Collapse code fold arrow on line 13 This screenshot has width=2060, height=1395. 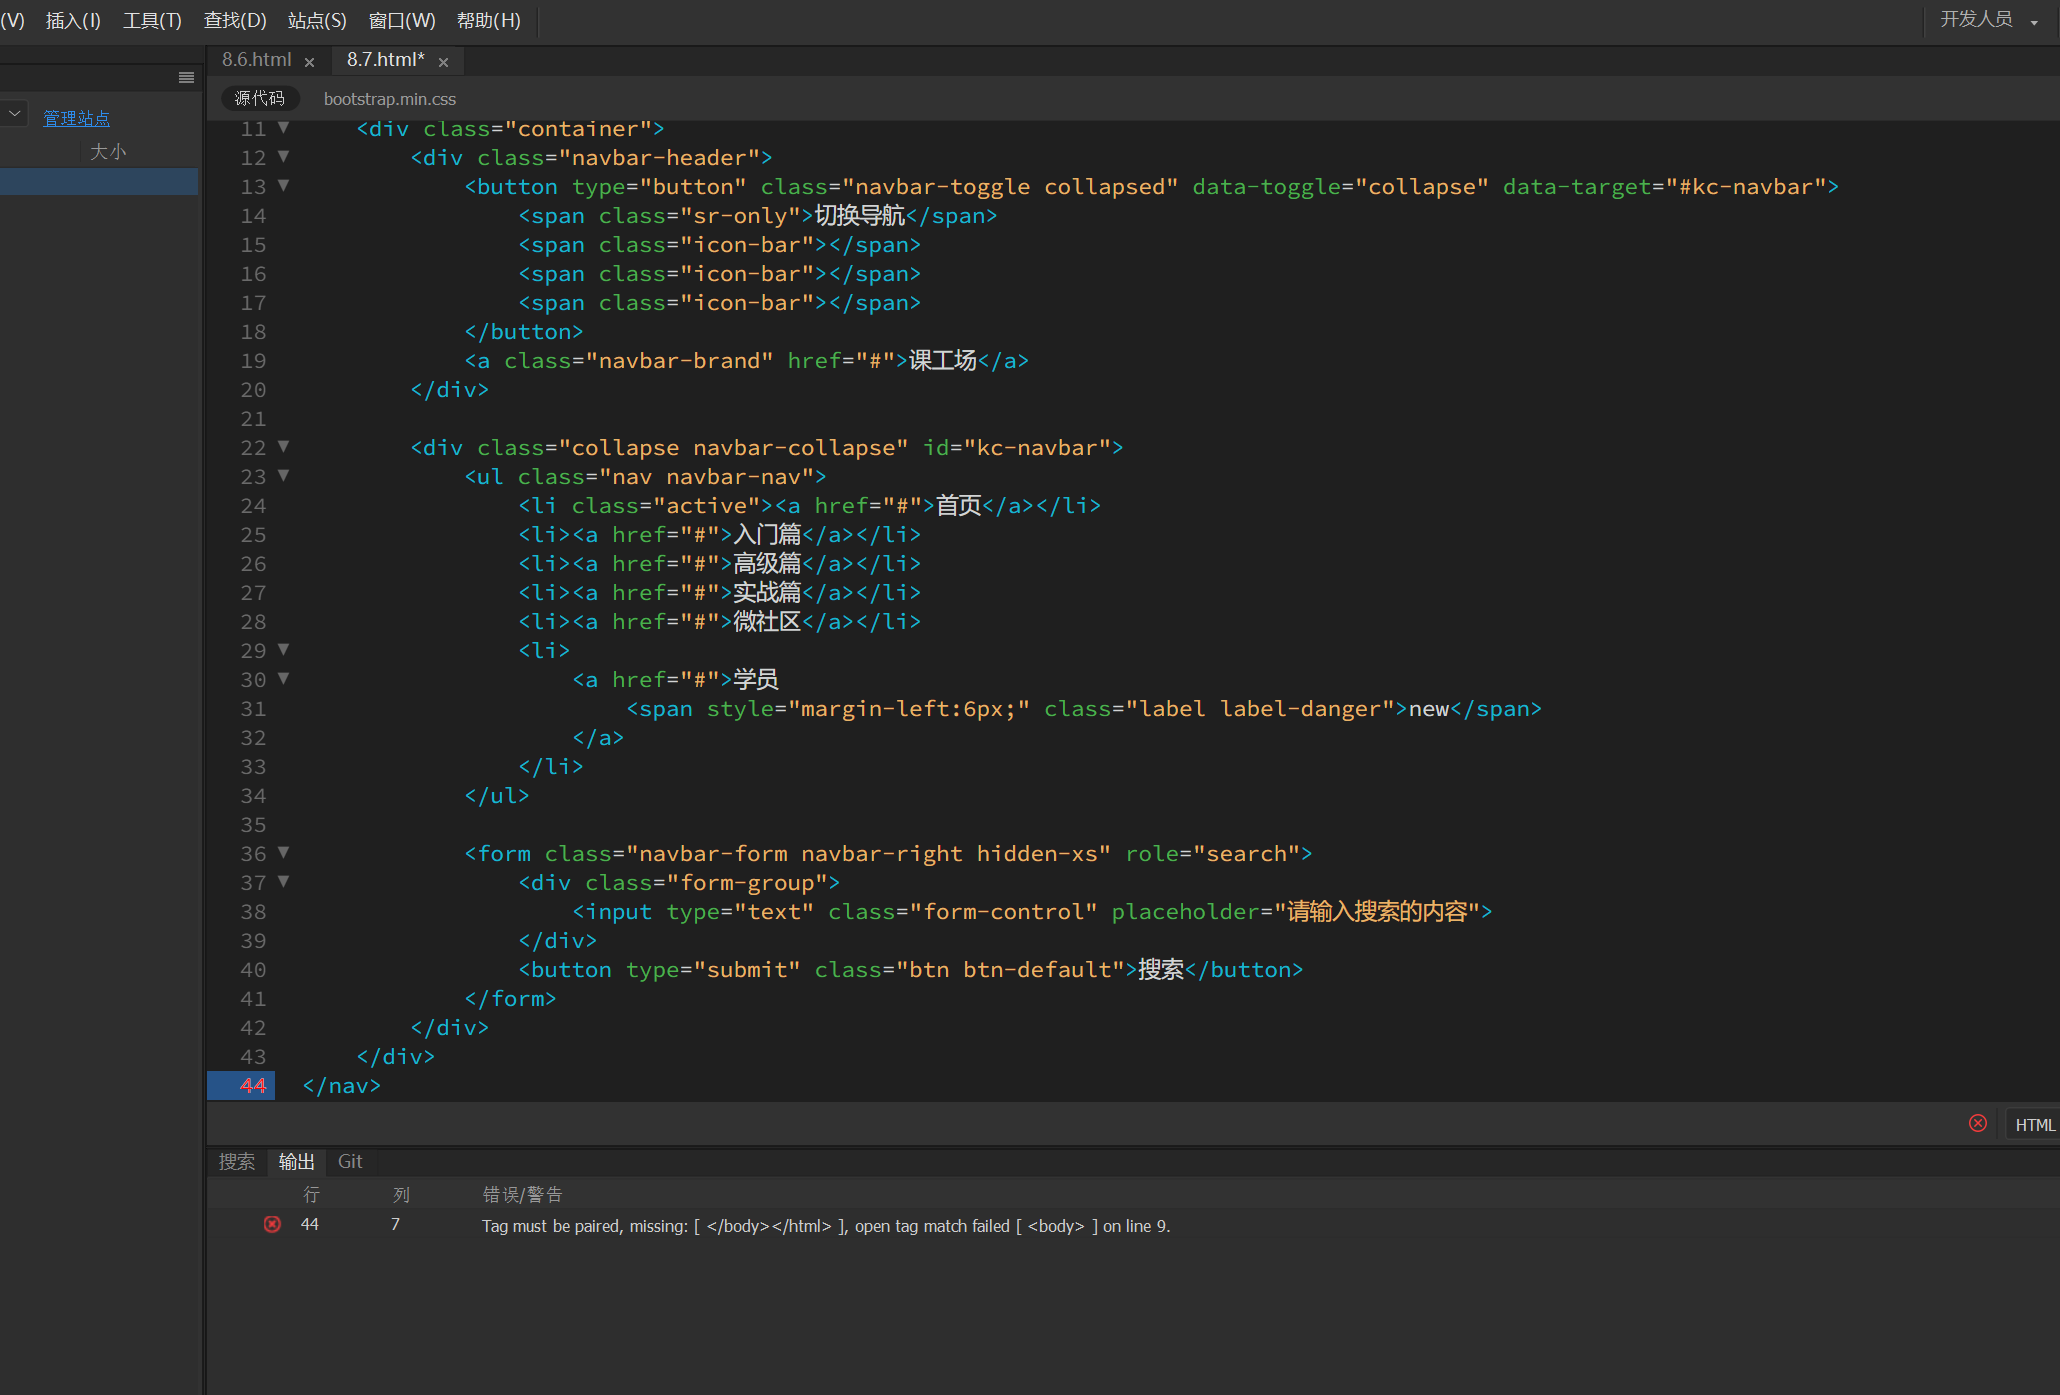[284, 186]
